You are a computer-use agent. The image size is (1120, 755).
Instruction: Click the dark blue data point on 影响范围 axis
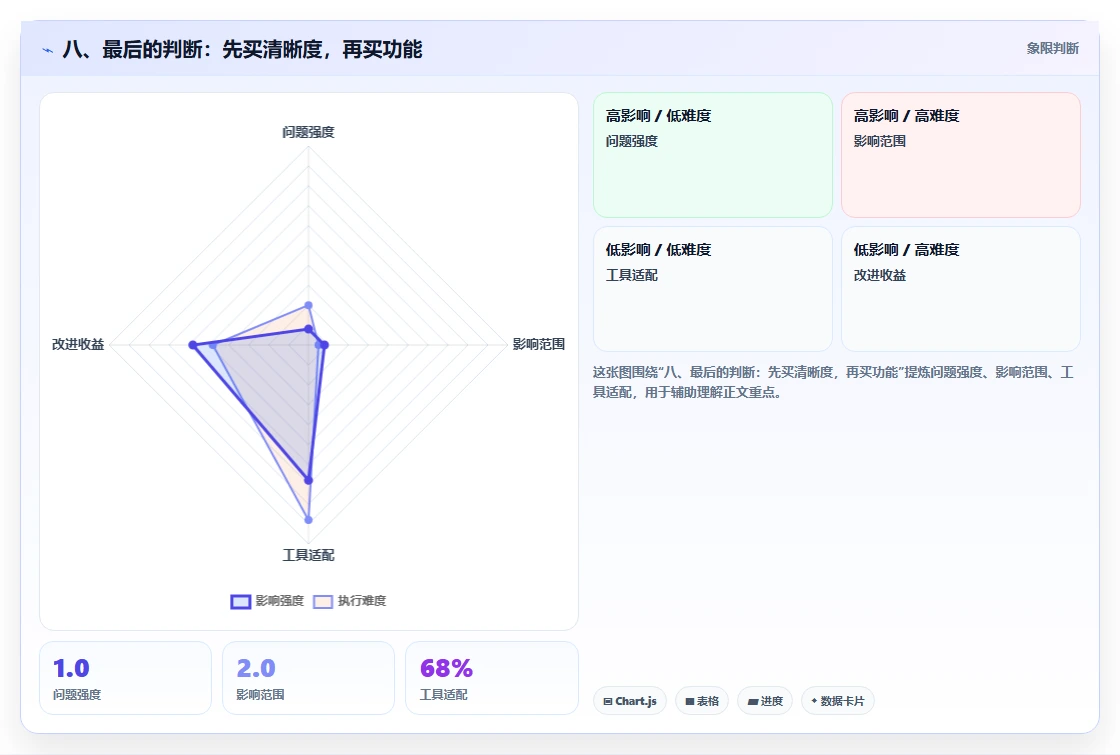pos(324,345)
